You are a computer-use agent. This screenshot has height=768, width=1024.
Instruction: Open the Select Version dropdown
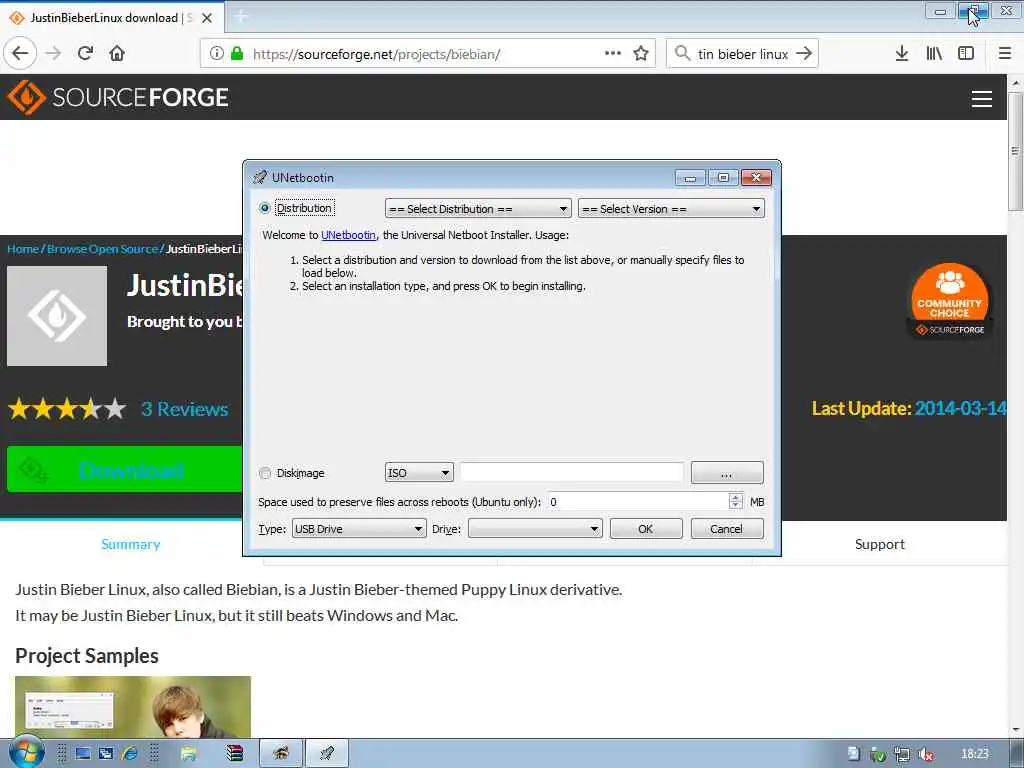point(671,209)
